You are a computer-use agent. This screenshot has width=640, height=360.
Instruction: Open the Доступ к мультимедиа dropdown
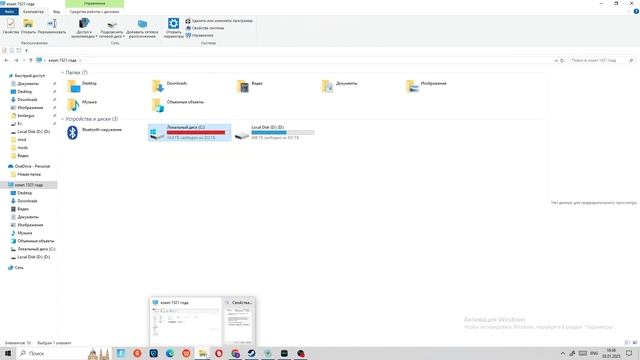(x=84, y=28)
